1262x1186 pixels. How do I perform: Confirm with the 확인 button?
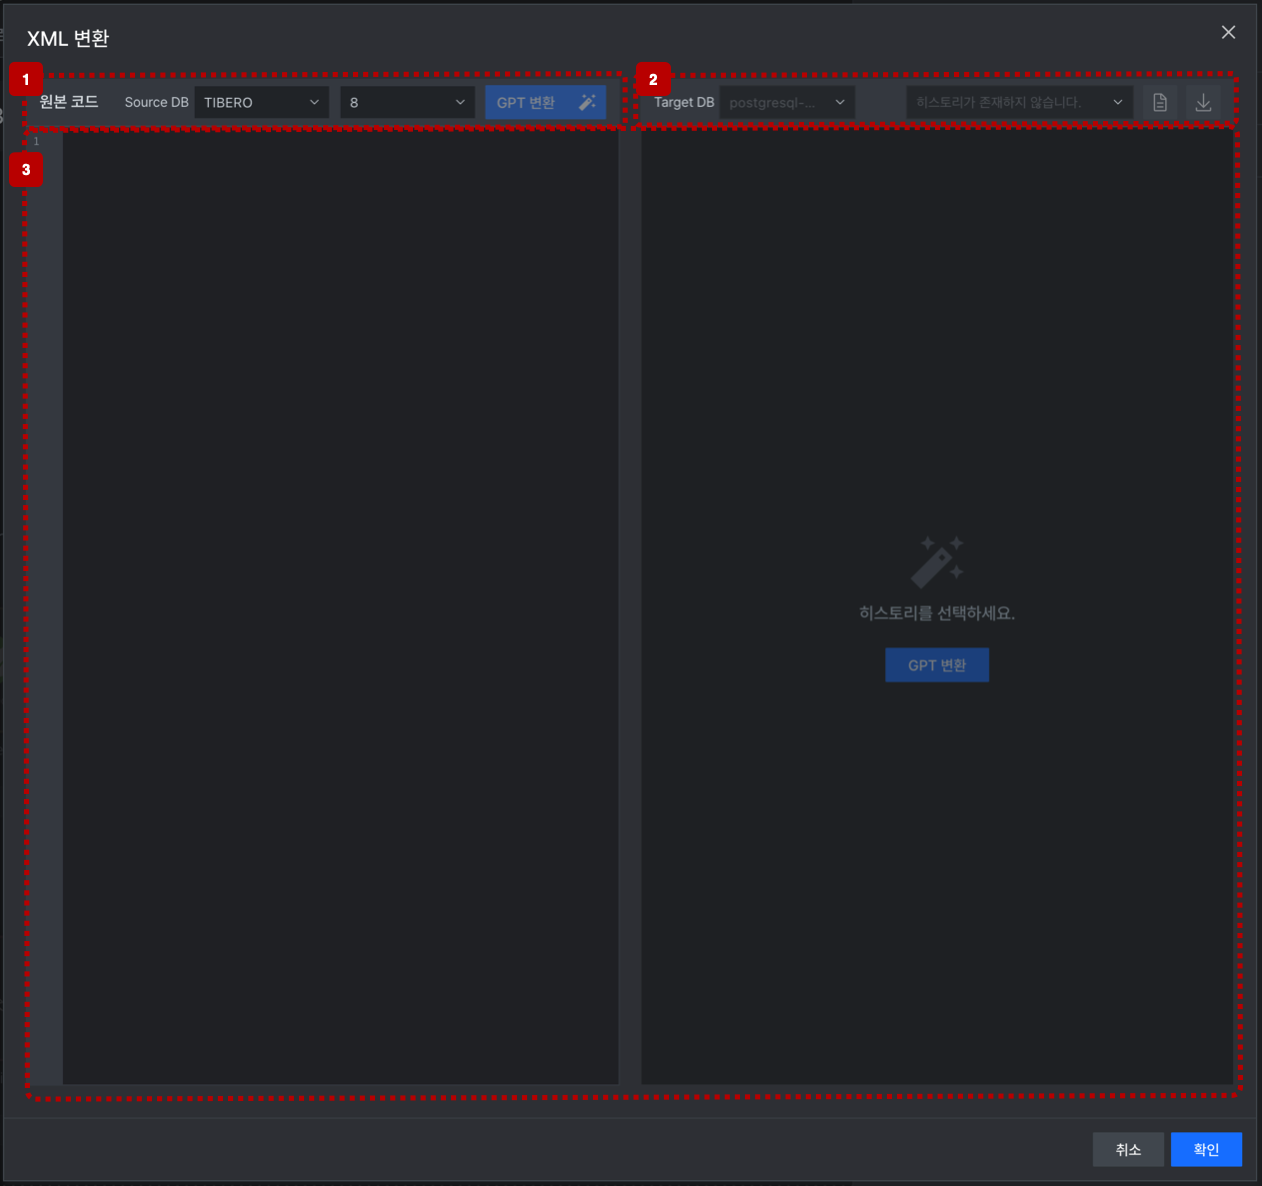click(1206, 1150)
